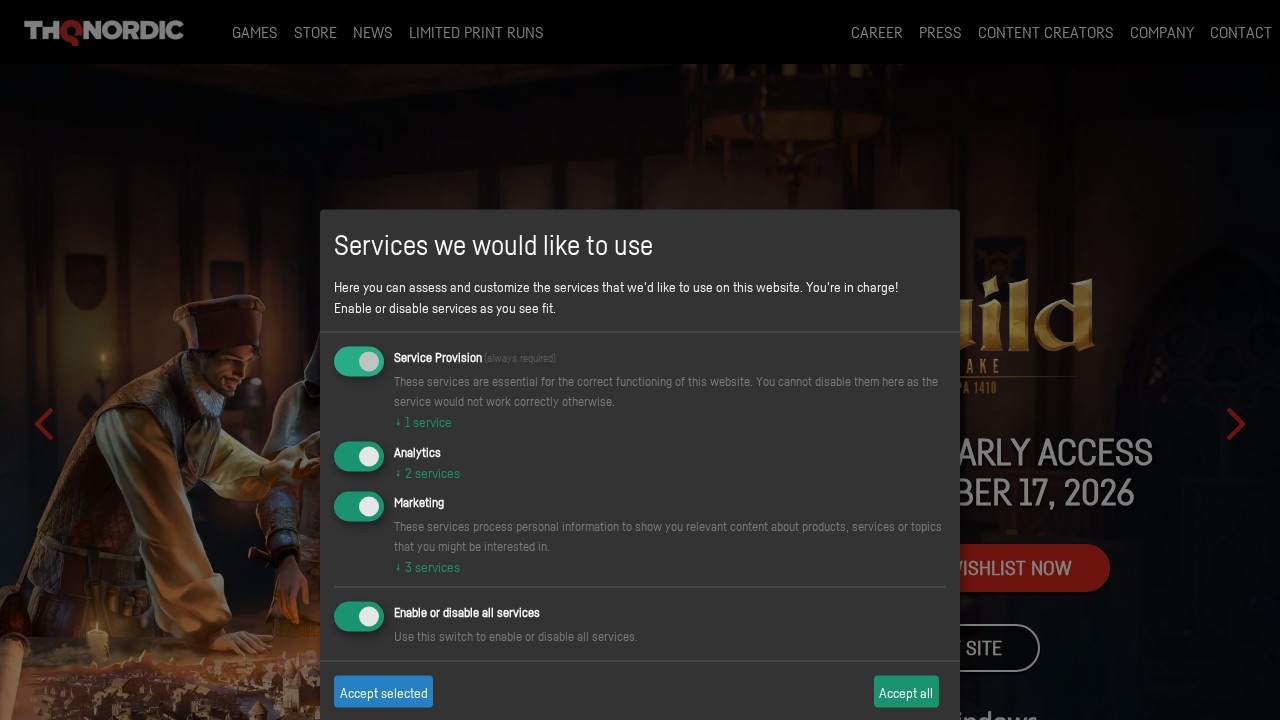
Task: Open the Games menu
Action: click(x=255, y=32)
